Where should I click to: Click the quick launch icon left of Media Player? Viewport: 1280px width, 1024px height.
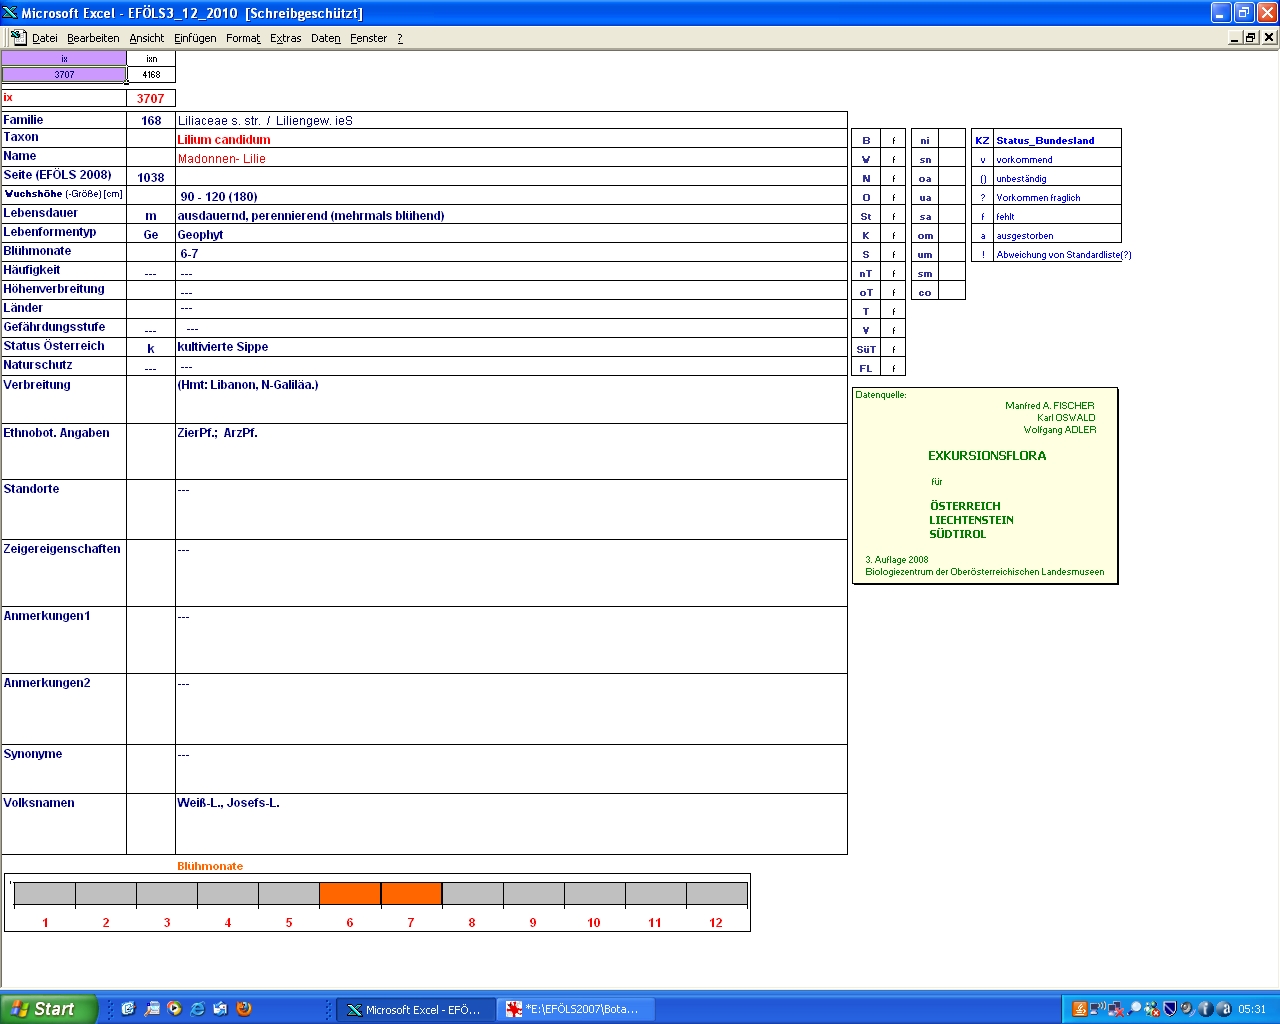152,1009
